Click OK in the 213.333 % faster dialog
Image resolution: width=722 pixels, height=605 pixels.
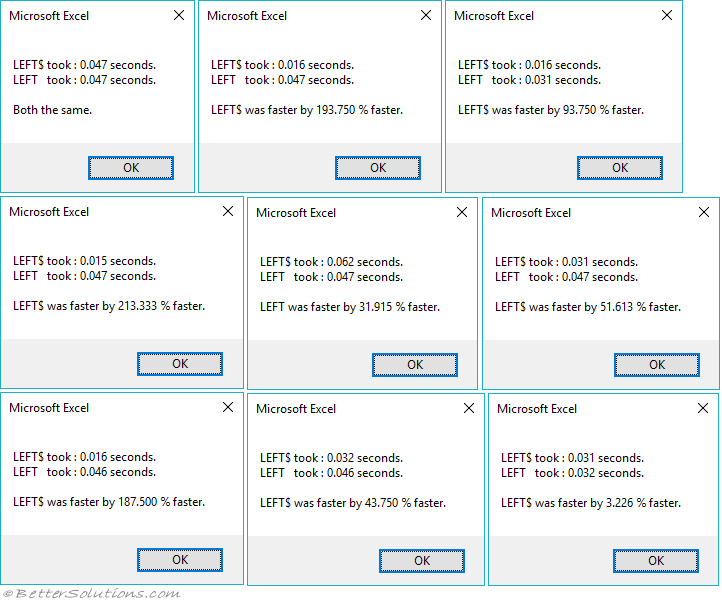tap(180, 364)
